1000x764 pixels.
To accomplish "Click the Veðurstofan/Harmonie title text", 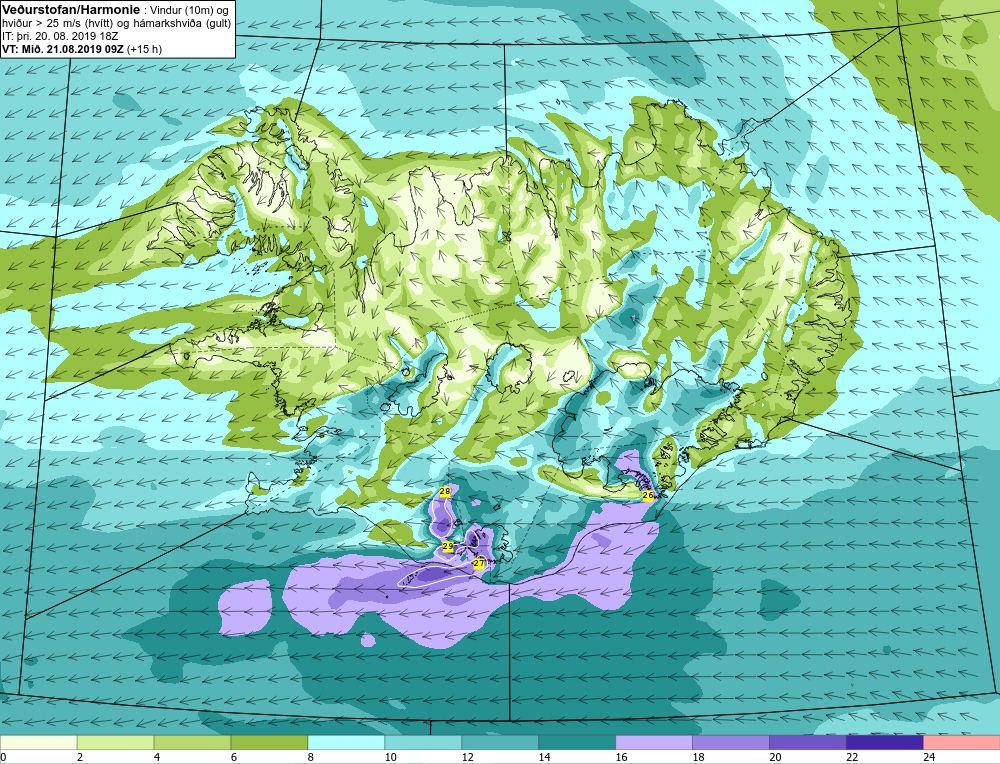I will coord(69,9).
